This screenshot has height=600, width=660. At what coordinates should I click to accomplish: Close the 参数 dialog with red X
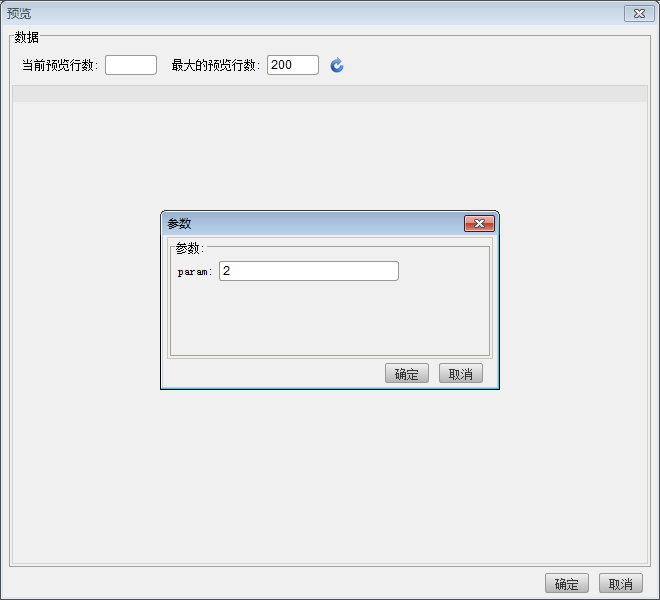(x=479, y=224)
